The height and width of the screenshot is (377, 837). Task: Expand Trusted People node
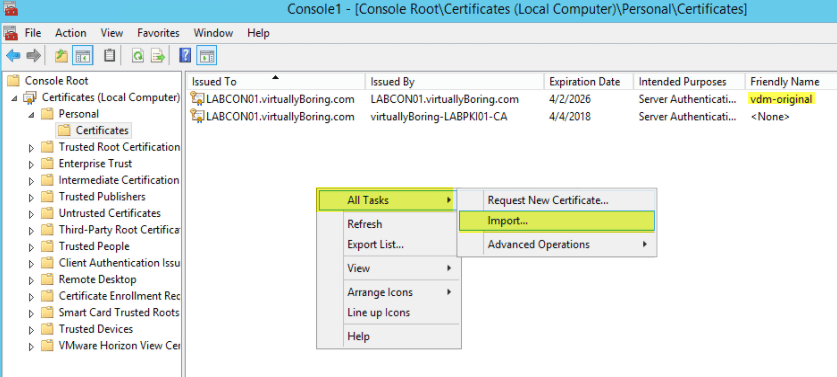[x=31, y=247]
